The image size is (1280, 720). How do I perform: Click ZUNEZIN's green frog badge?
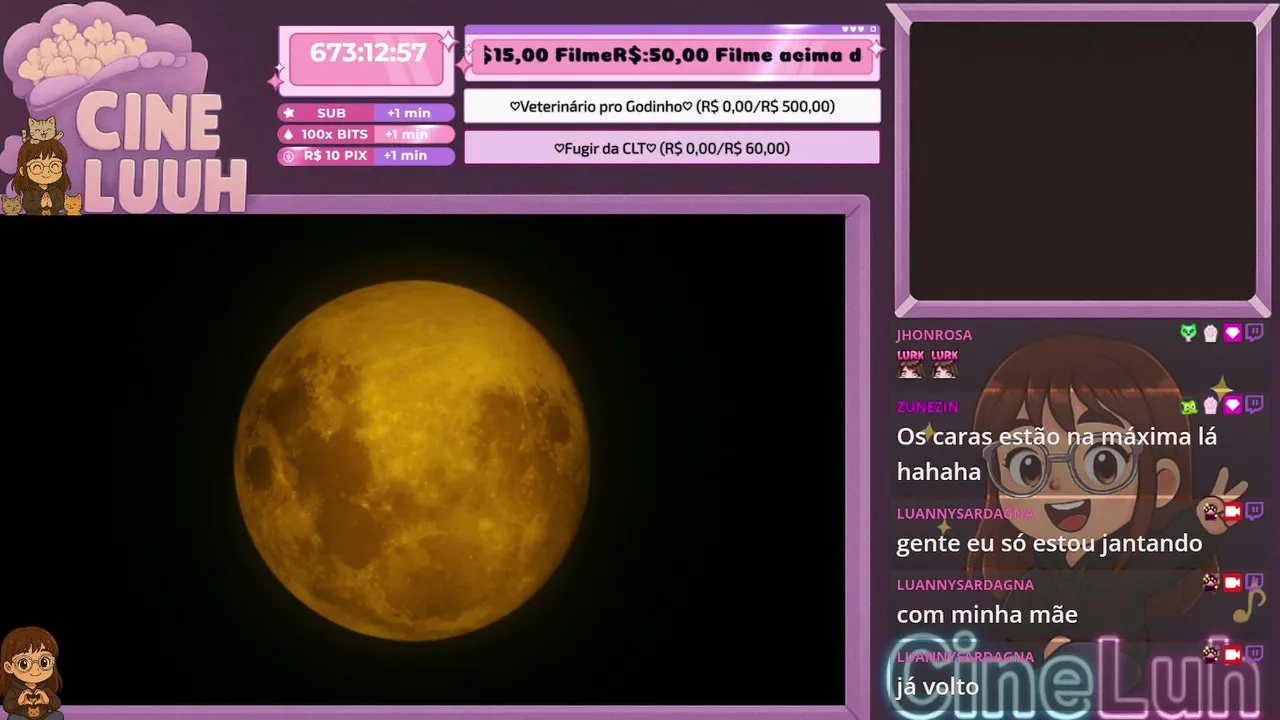tap(1188, 405)
